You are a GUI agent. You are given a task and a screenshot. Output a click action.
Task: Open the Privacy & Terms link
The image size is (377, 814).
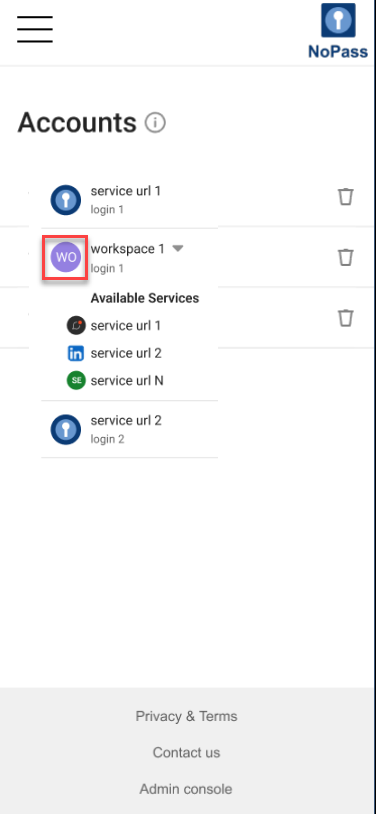pyautogui.click(x=186, y=716)
